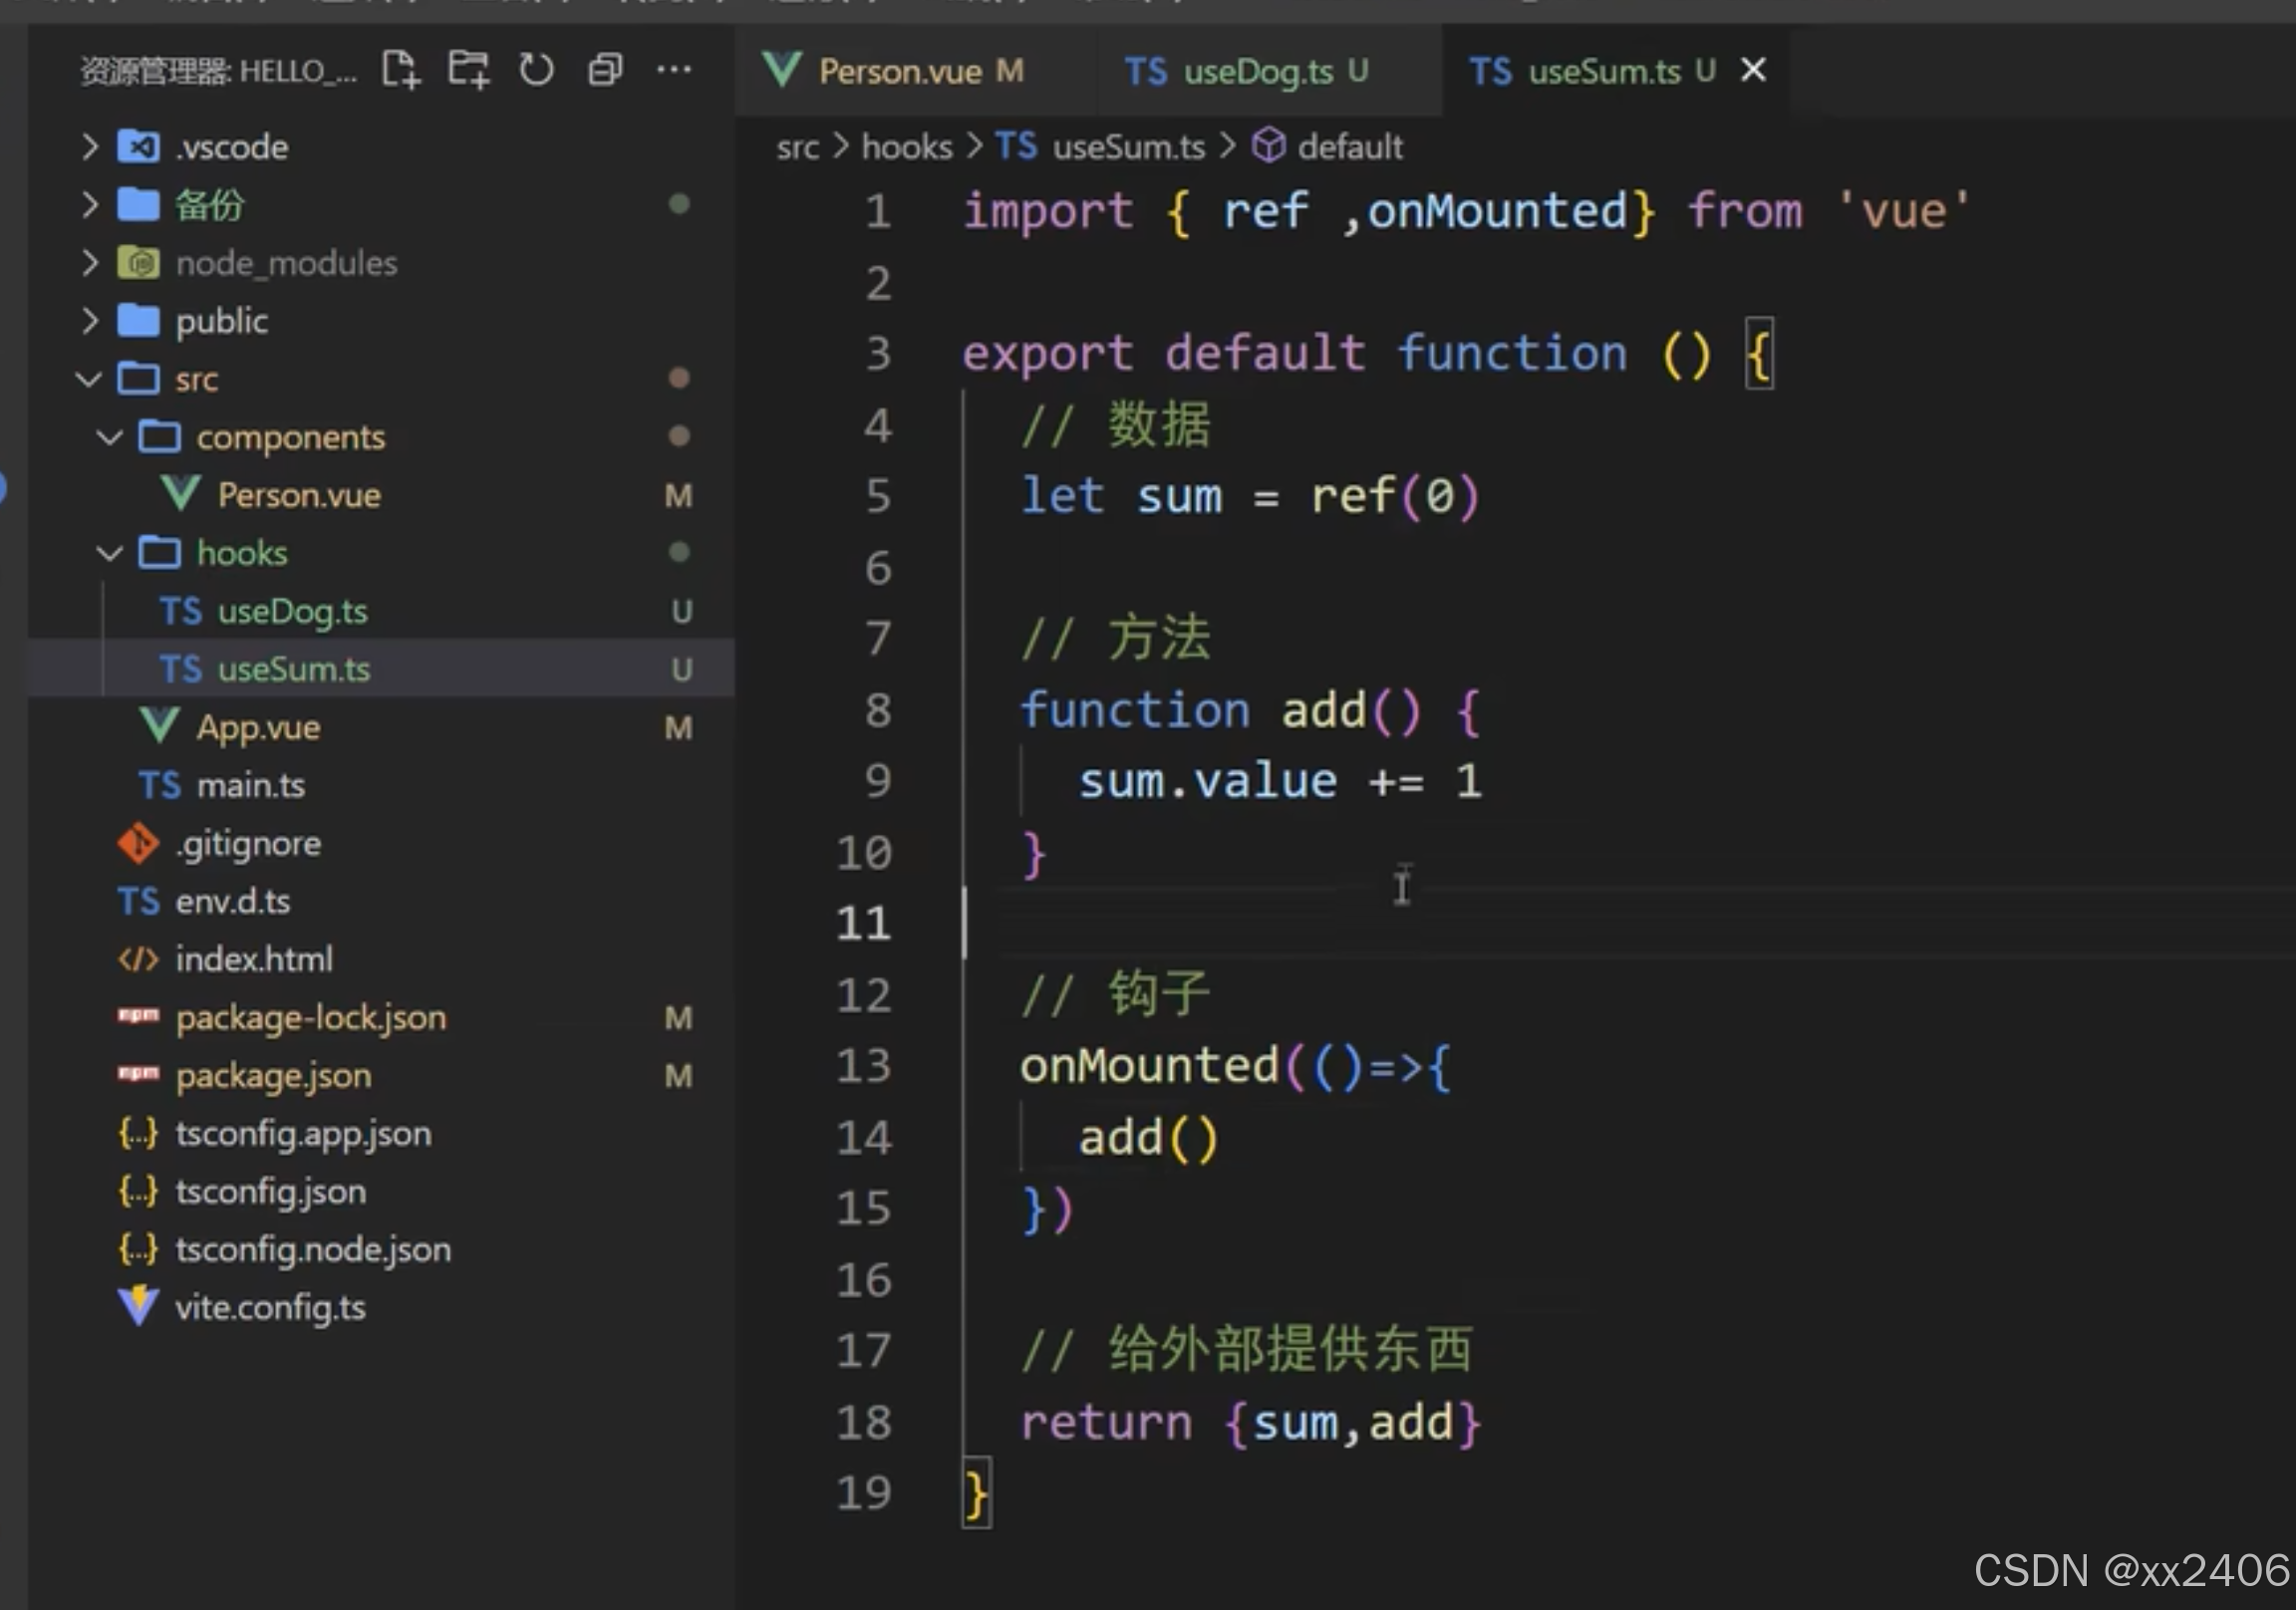
Task: Click the Vue logo on Person.vue tab
Action: [782, 70]
